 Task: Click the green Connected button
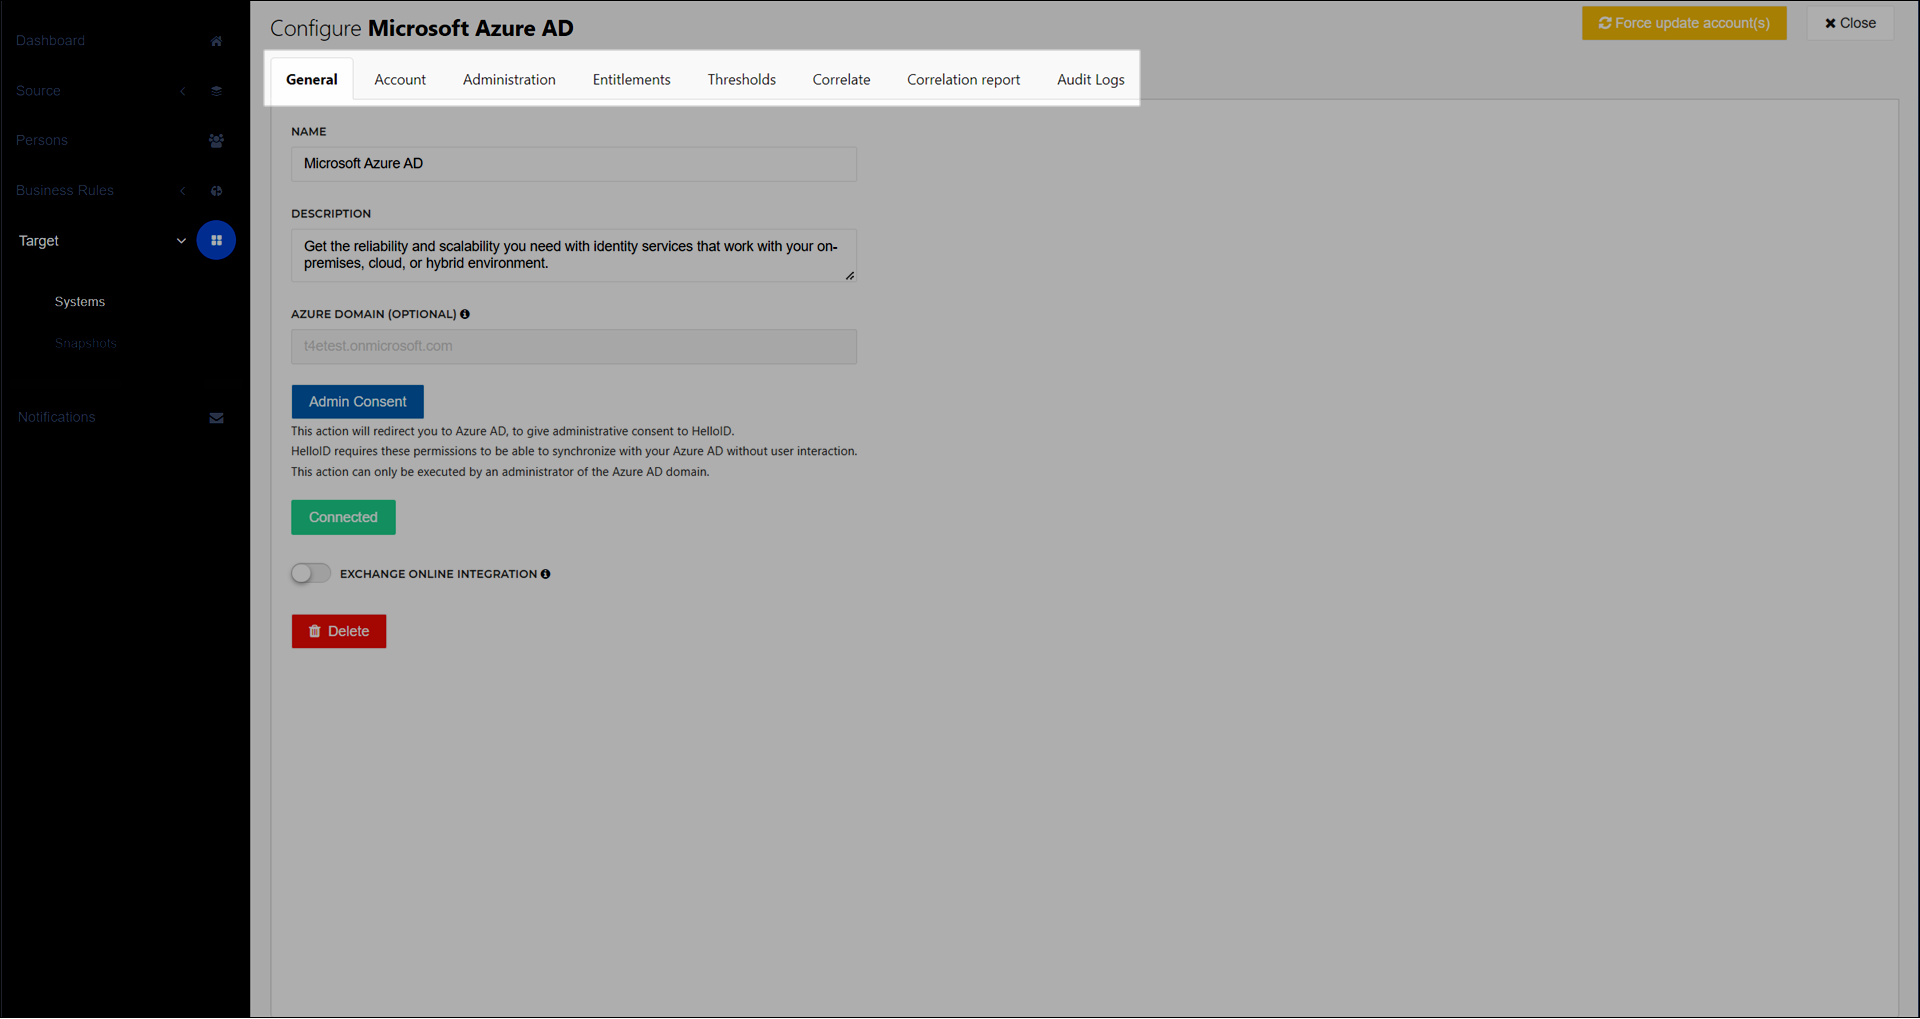pyautogui.click(x=343, y=517)
